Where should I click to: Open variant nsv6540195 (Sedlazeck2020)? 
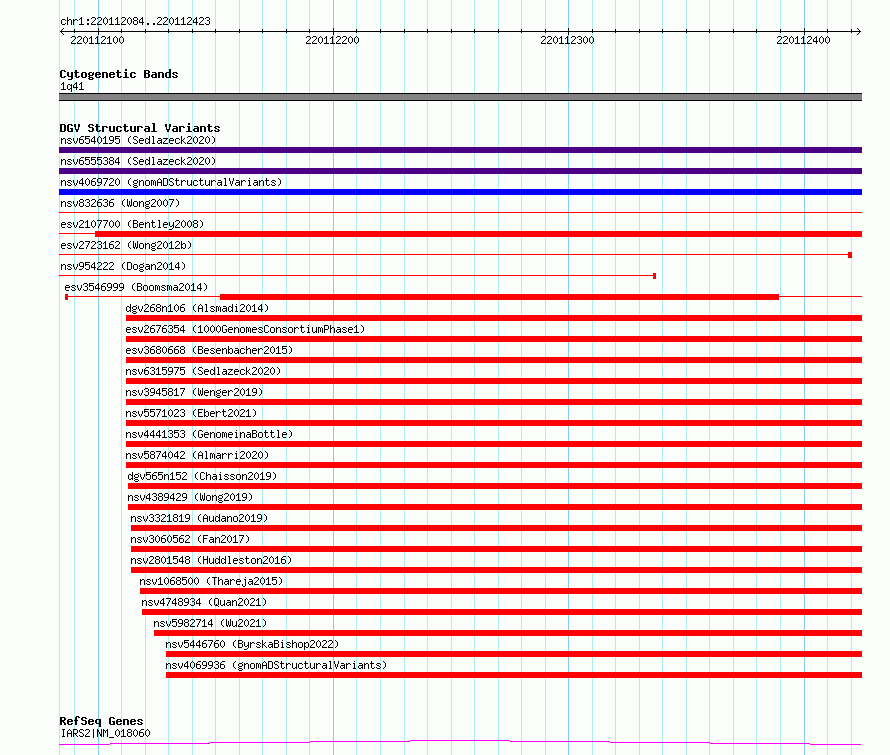138,140
